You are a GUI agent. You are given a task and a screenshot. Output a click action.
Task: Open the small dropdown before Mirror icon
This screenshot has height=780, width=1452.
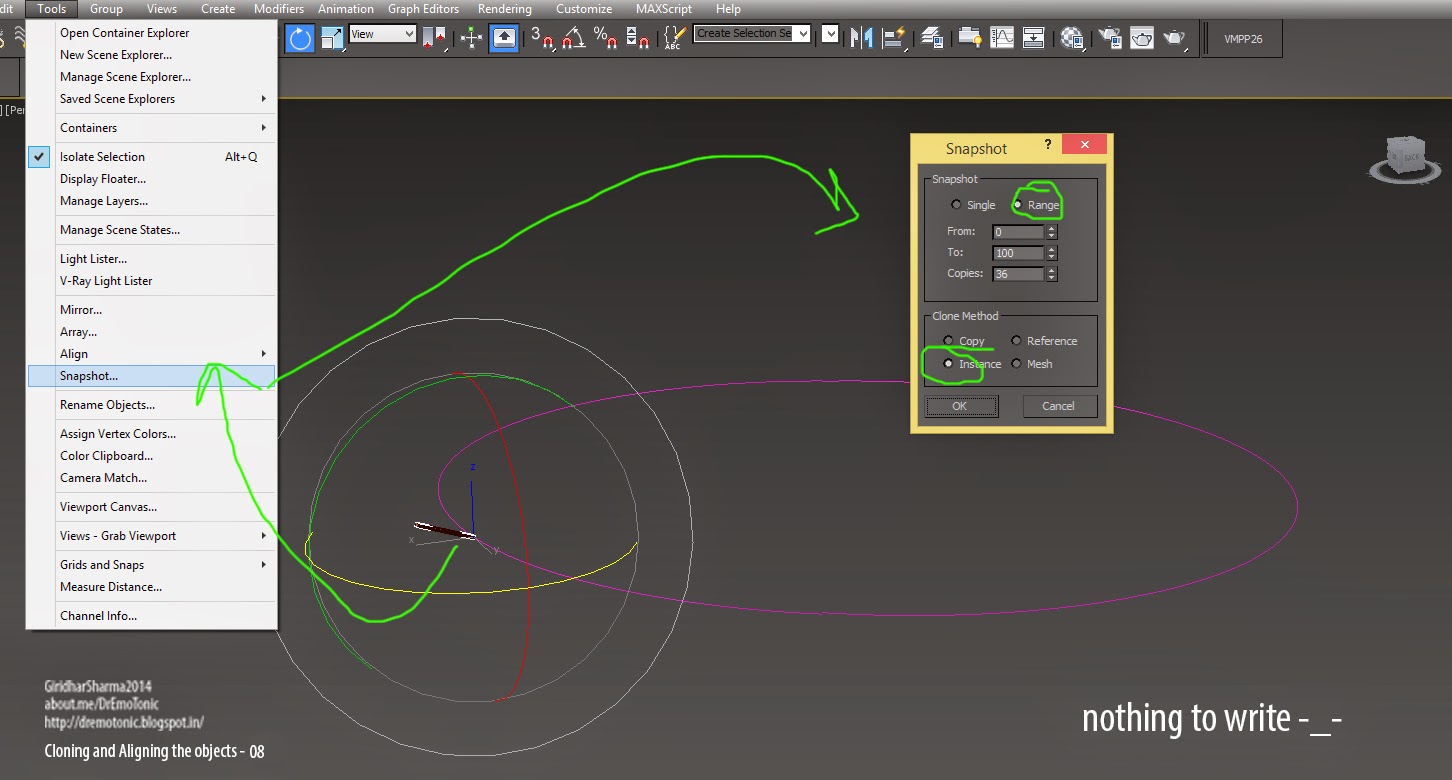pyautogui.click(x=829, y=34)
